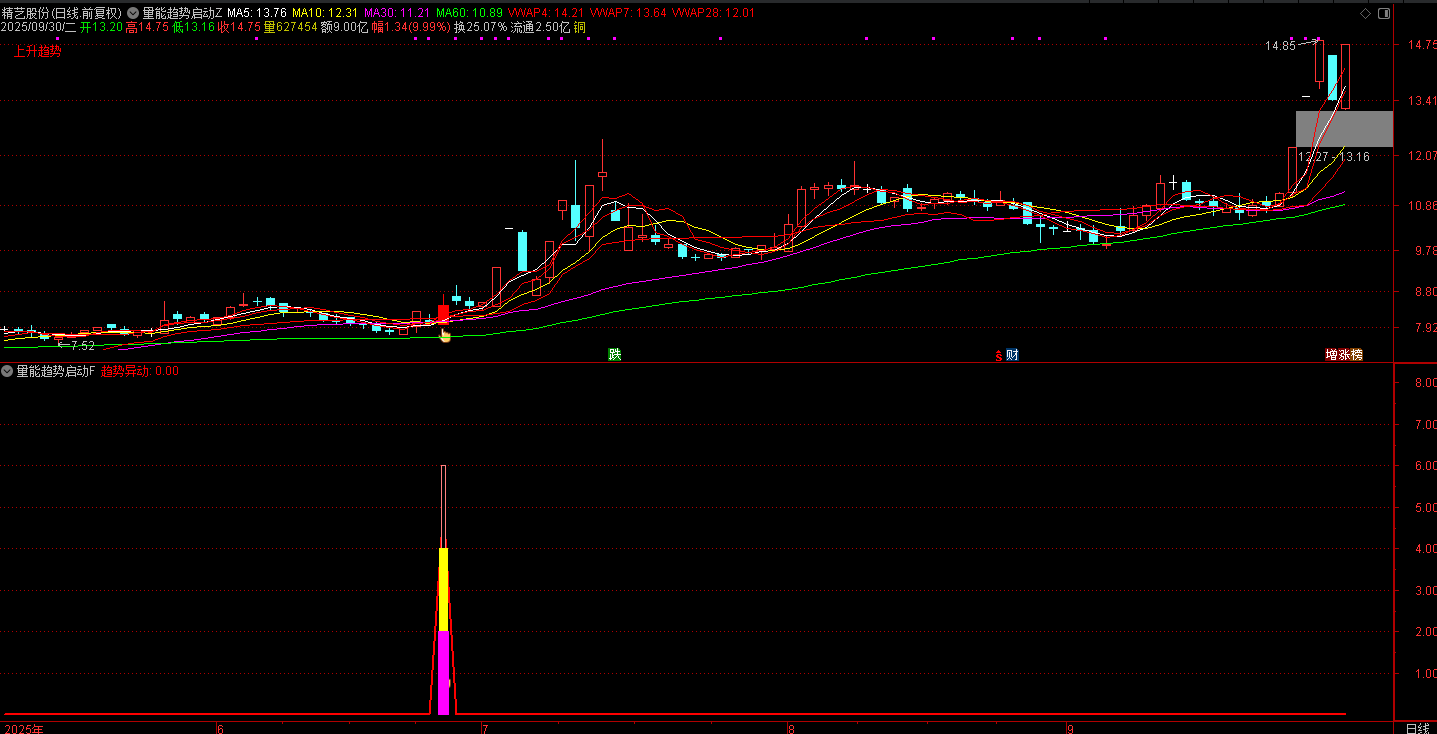
Task: Toggle the side panel icon at the top right
Action: click(x=1384, y=13)
